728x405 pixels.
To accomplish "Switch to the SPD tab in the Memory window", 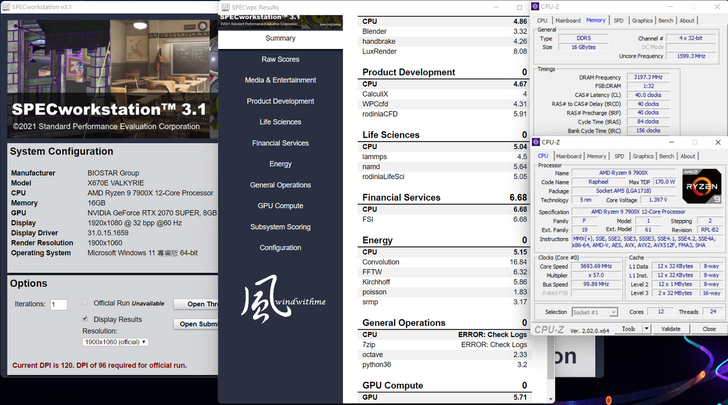I will (618, 20).
